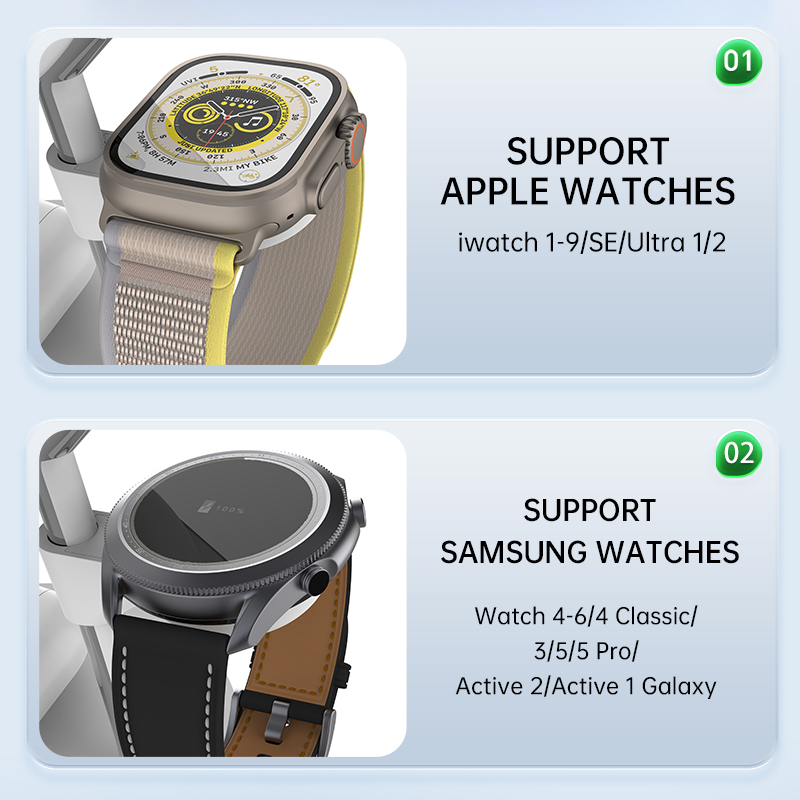Click the Watch 4-6/4 Classic/ line
The height and width of the screenshot is (800, 800).
pyautogui.click(x=586, y=616)
